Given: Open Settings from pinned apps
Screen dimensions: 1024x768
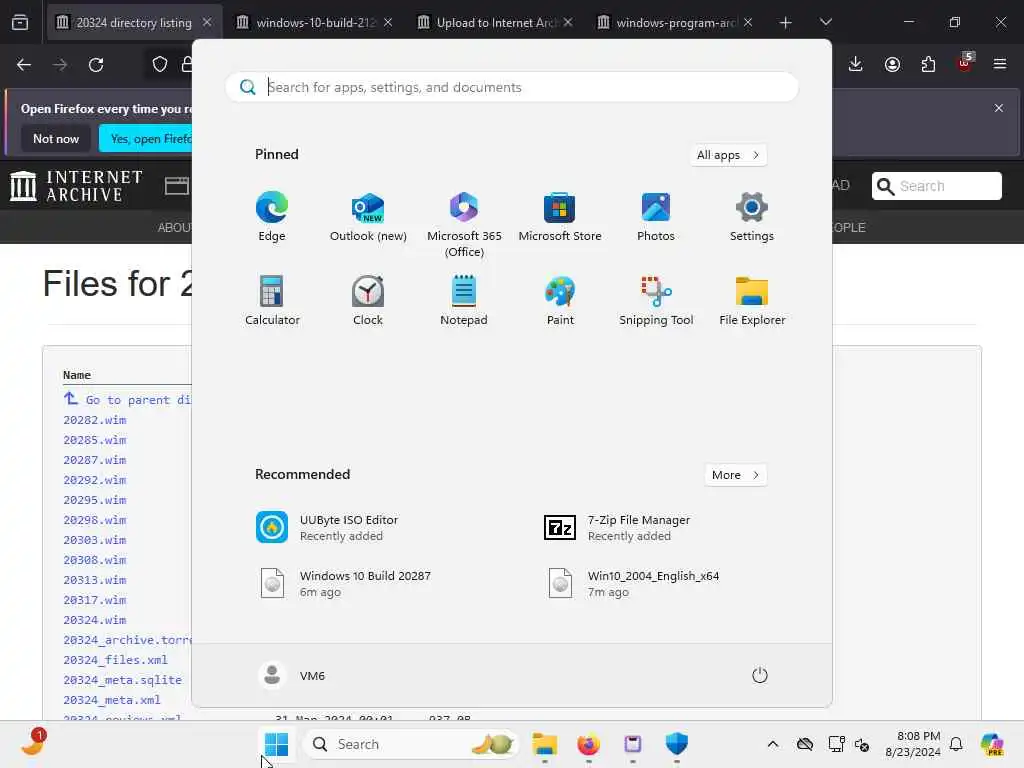Looking at the screenshot, I should point(752,217).
